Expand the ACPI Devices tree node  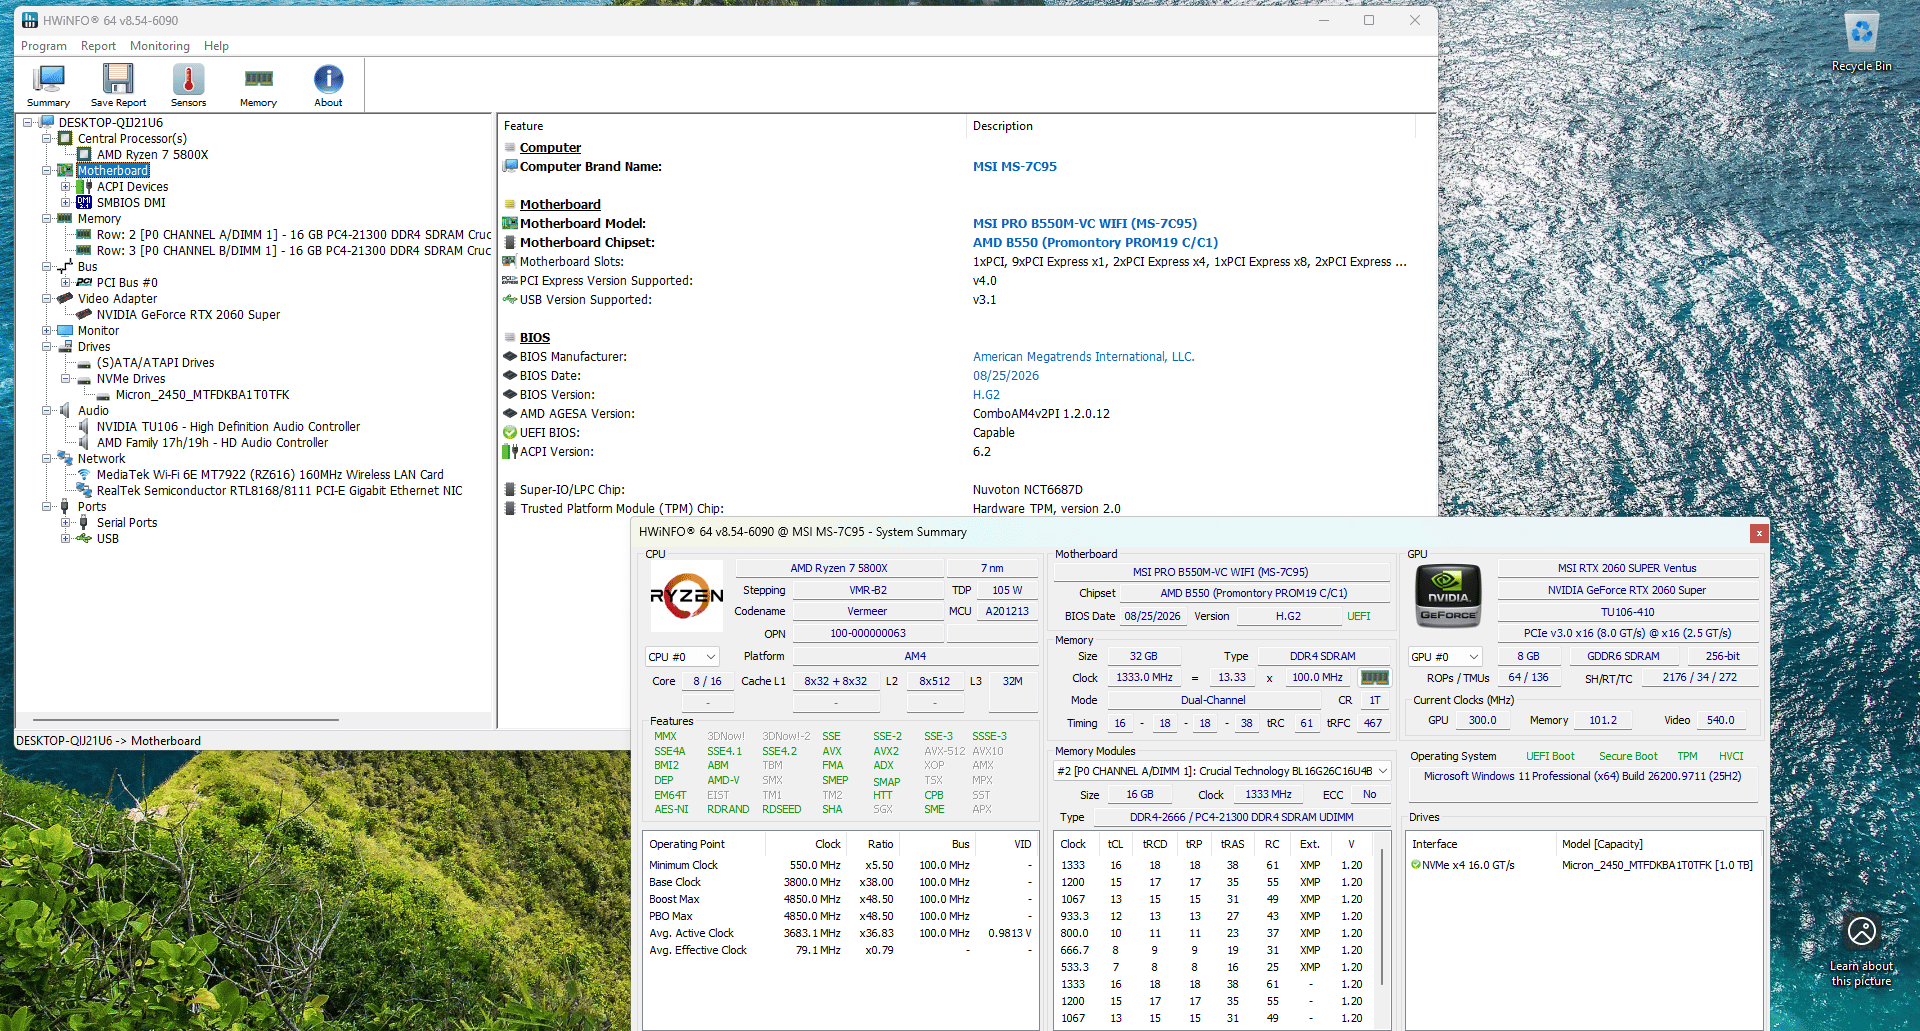(x=65, y=187)
